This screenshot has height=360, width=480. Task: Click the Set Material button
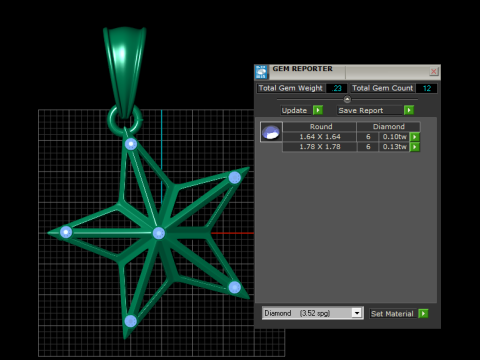pyautogui.click(x=393, y=314)
